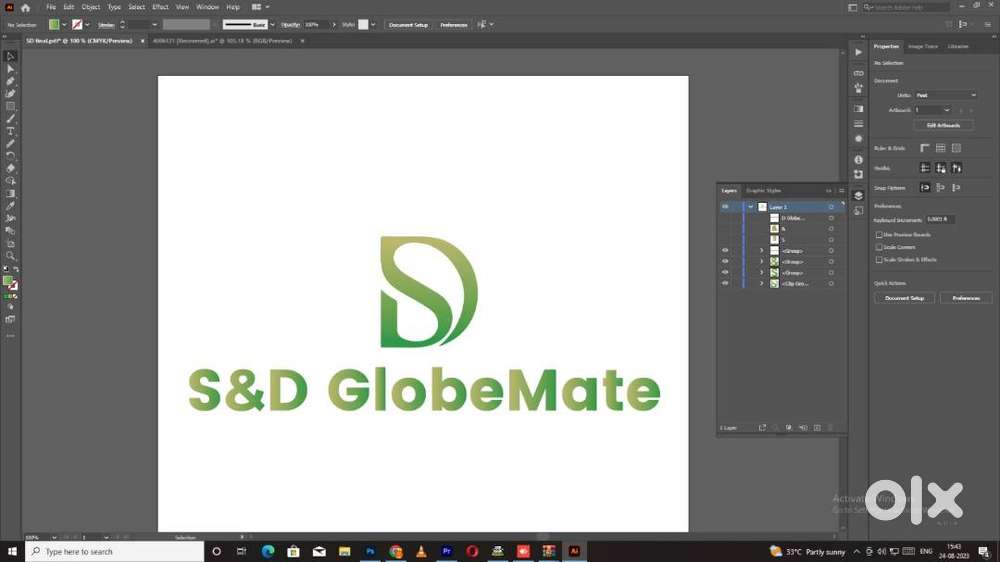Open the Effect menu
1000x562 pixels.
[x=160, y=7]
